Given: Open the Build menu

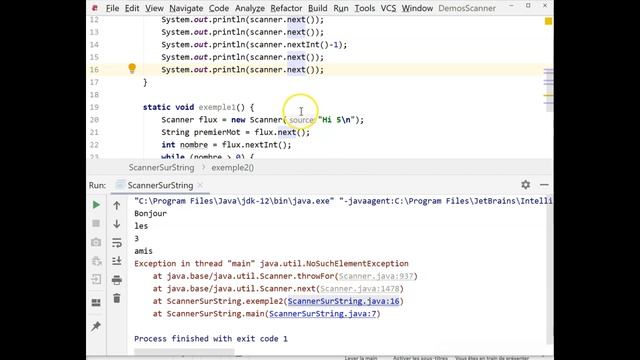Looking at the screenshot, I should (318, 8).
